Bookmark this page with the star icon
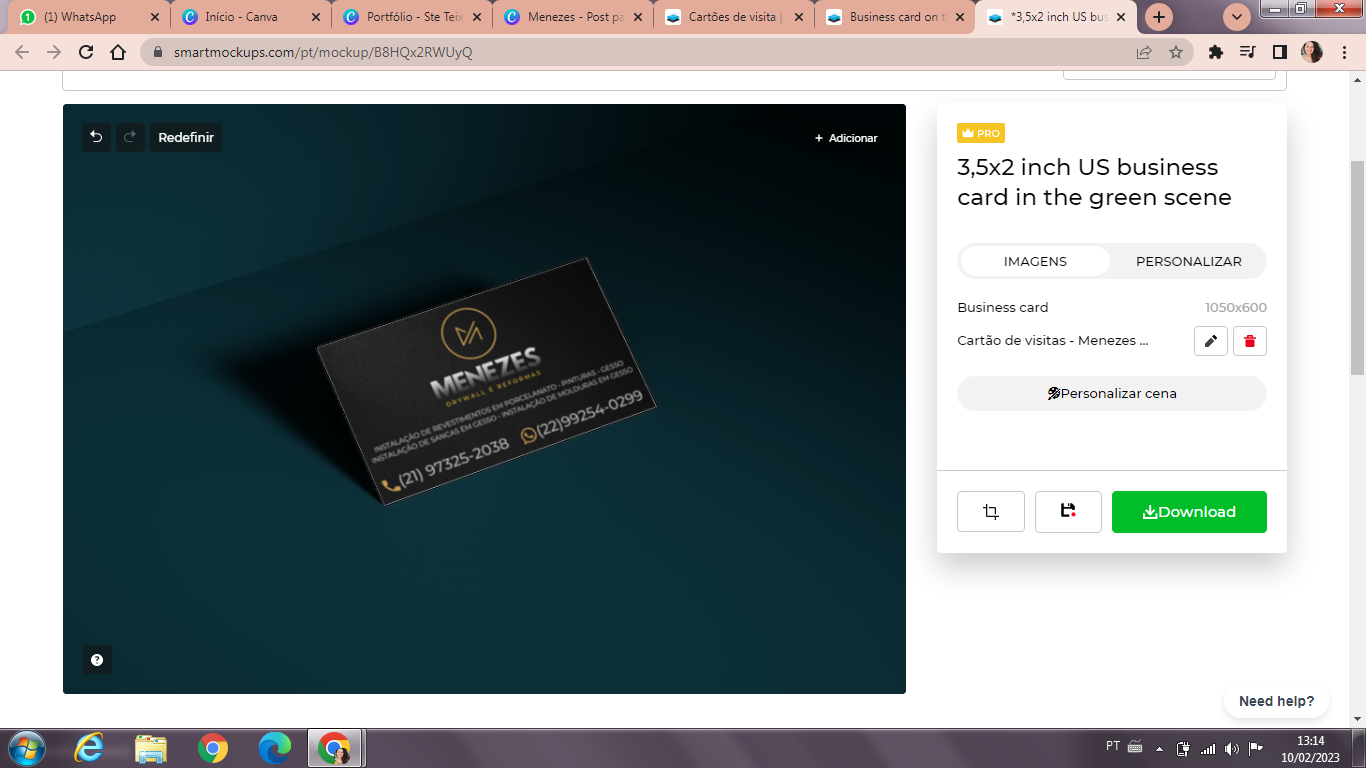 (1176, 52)
